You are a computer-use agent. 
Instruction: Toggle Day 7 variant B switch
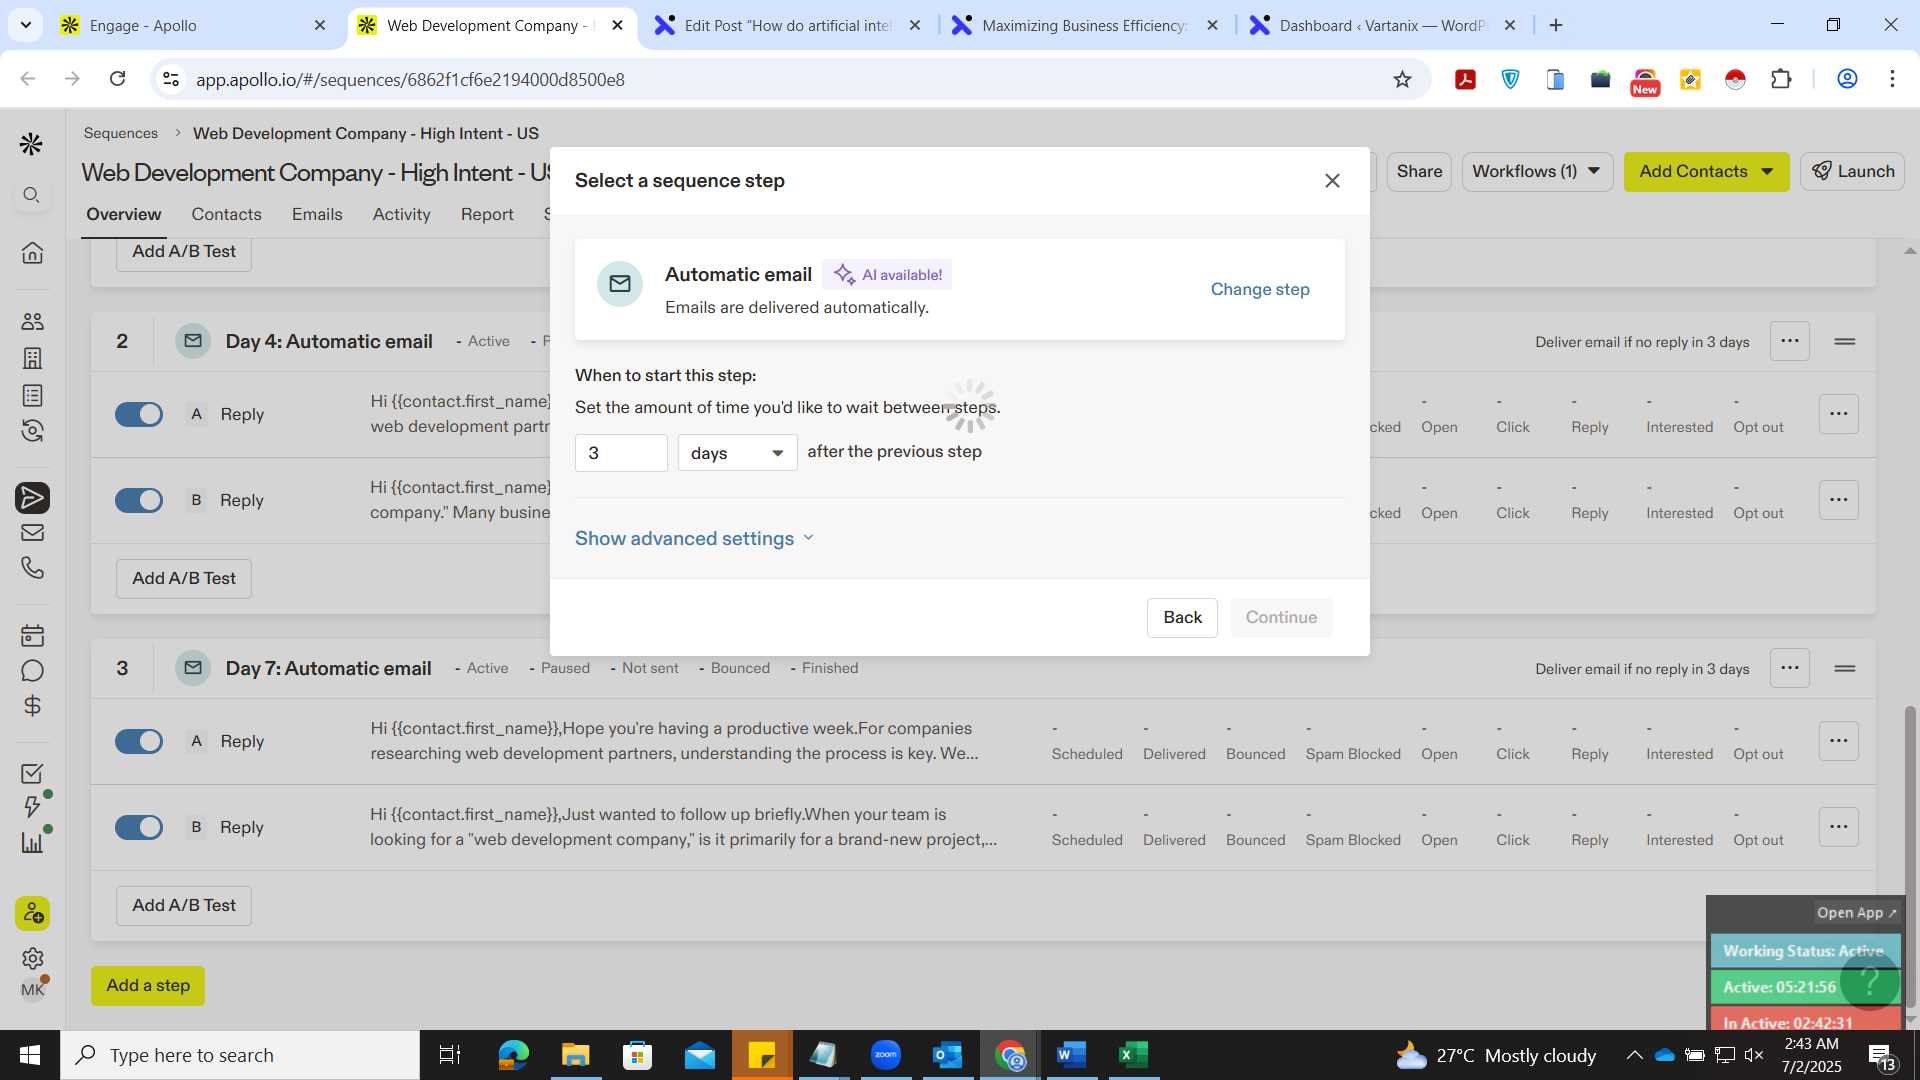pyautogui.click(x=139, y=827)
